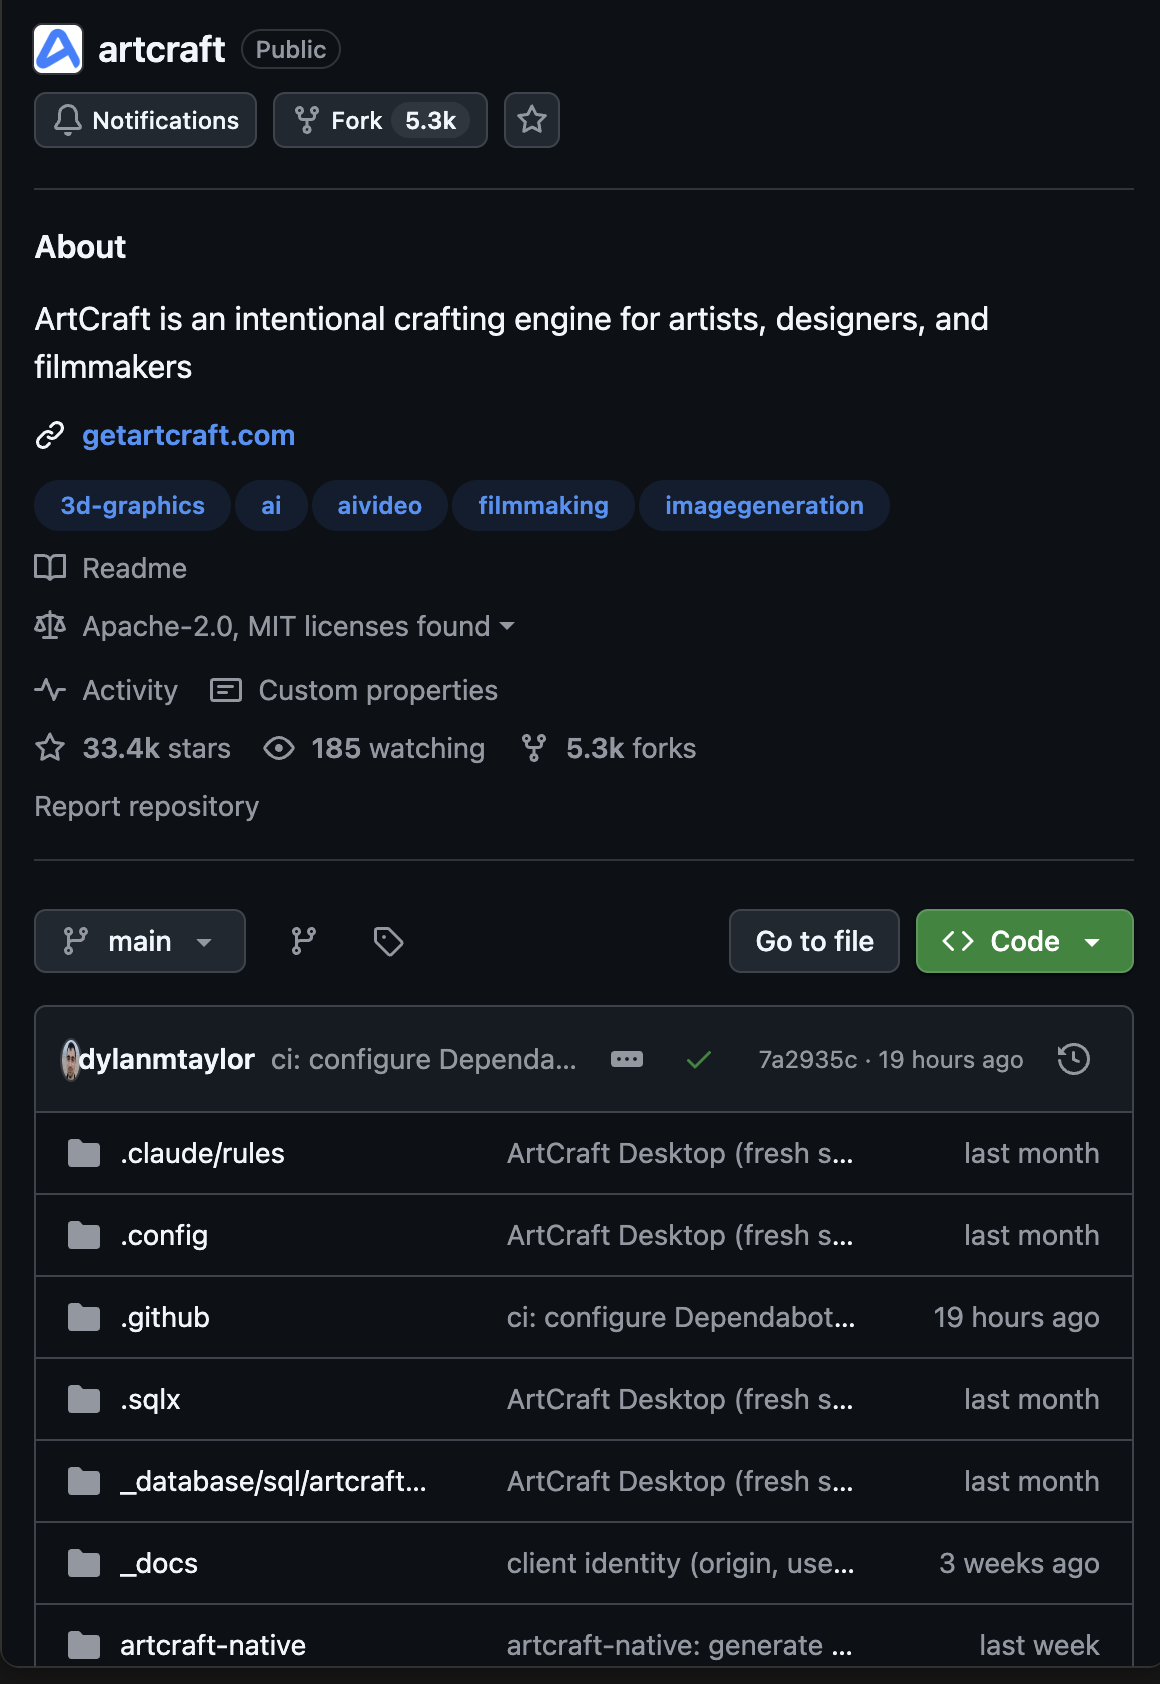The image size is (1160, 1684).
Task: Click the green check status icon
Action: tap(699, 1059)
